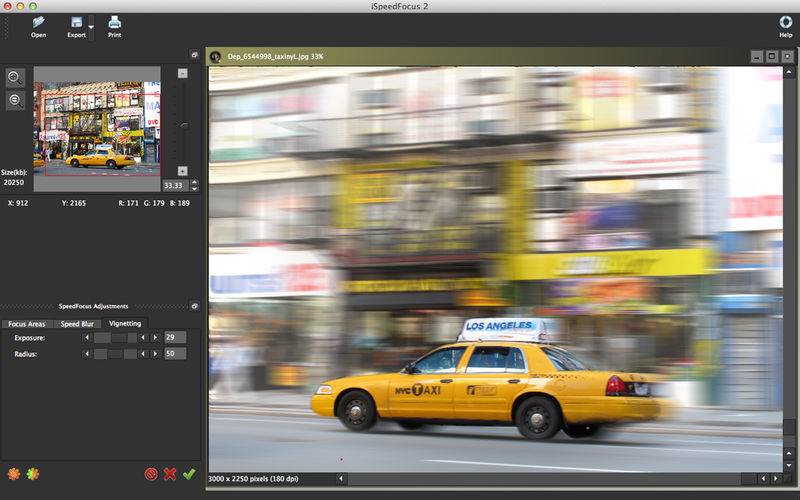800x500 pixels.
Task: Select the Vignetting tab
Action: point(125,324)
